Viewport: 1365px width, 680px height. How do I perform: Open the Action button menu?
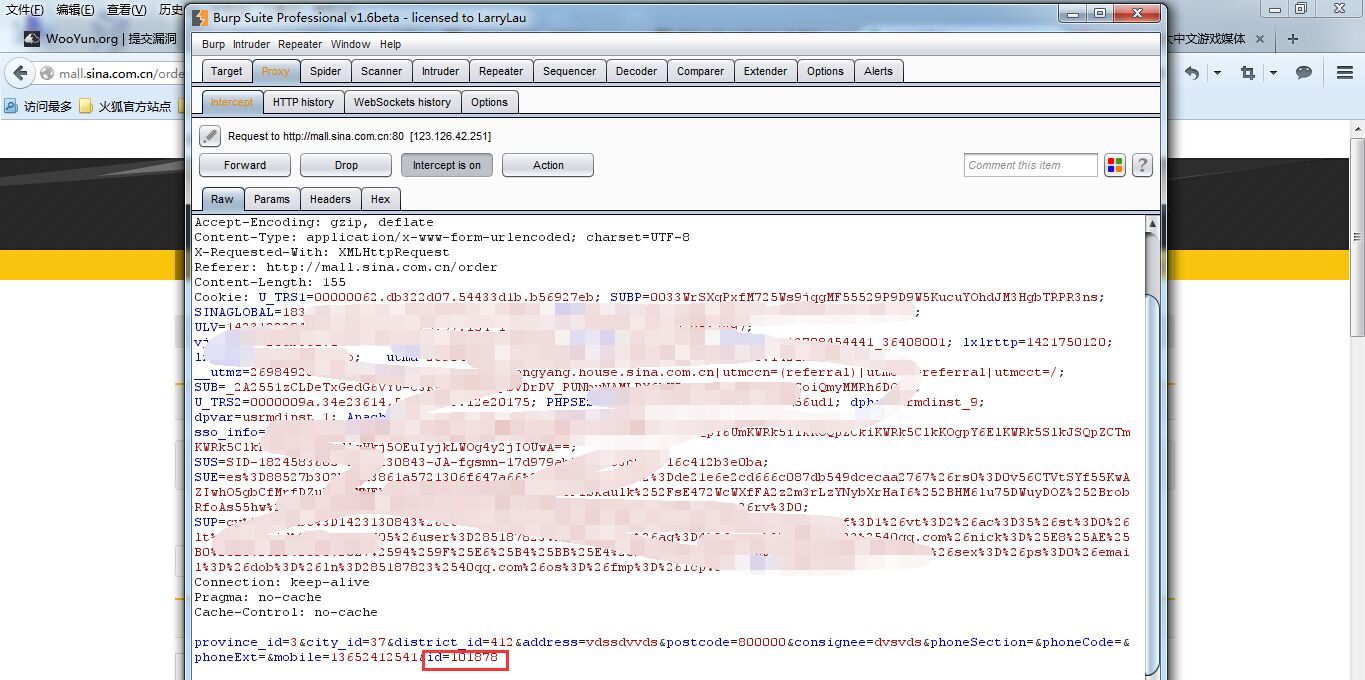pos(548,165)
